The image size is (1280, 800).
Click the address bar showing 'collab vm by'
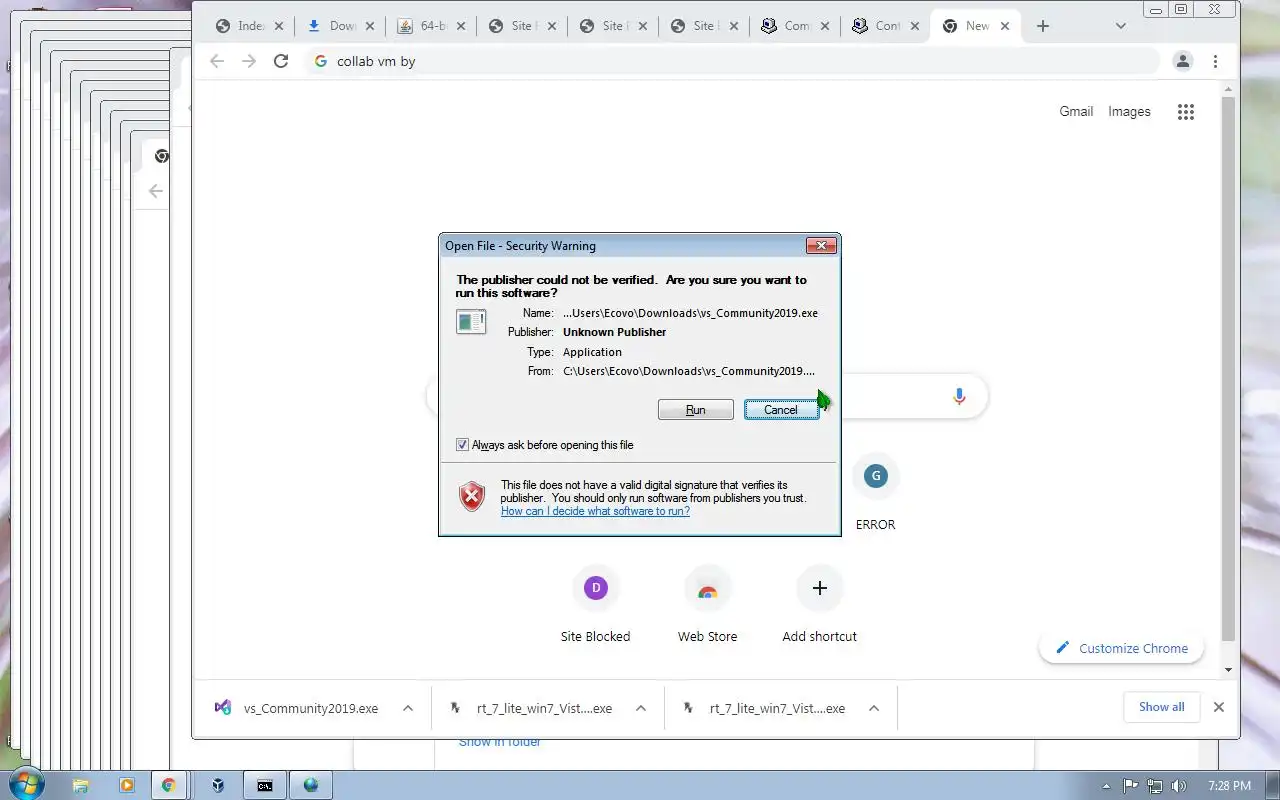pos(735,61)
